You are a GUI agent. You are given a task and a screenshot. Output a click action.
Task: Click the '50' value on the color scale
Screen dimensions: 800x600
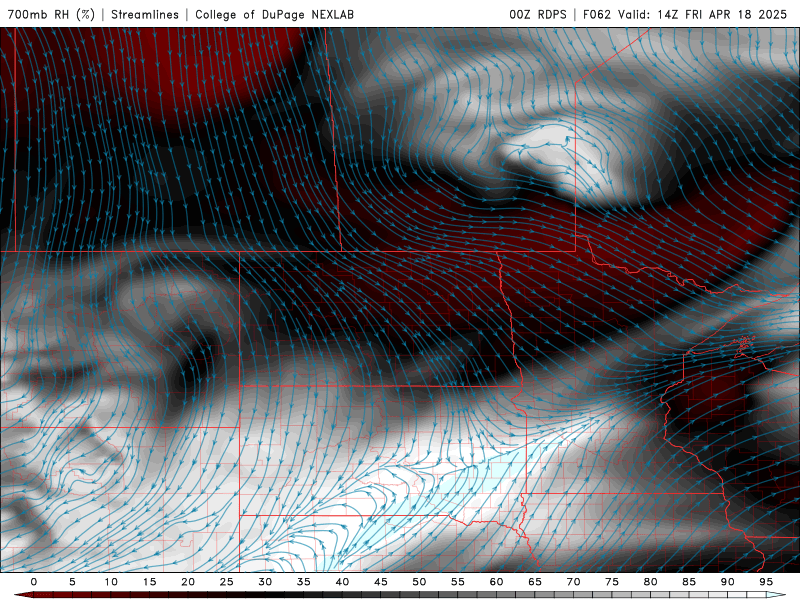click(419, 582)
